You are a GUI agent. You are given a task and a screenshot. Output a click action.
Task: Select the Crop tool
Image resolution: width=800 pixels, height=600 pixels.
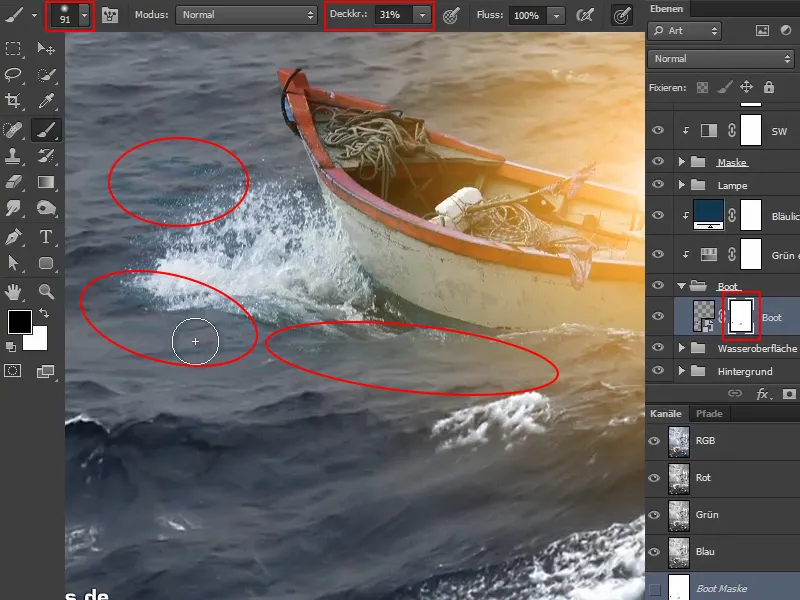13,101
